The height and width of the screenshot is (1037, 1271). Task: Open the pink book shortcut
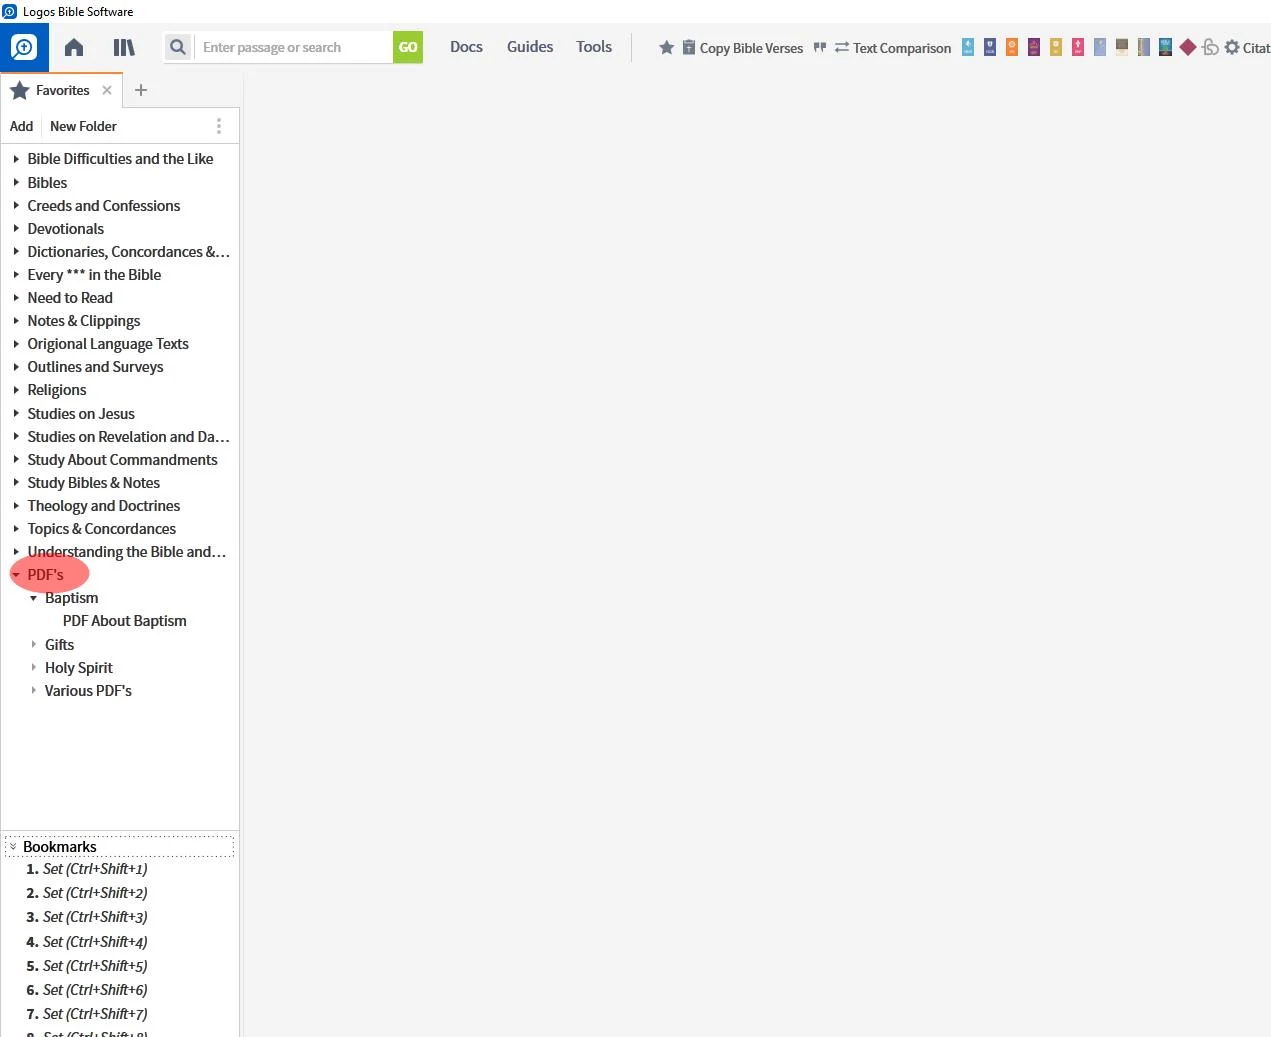[1078, 47]
